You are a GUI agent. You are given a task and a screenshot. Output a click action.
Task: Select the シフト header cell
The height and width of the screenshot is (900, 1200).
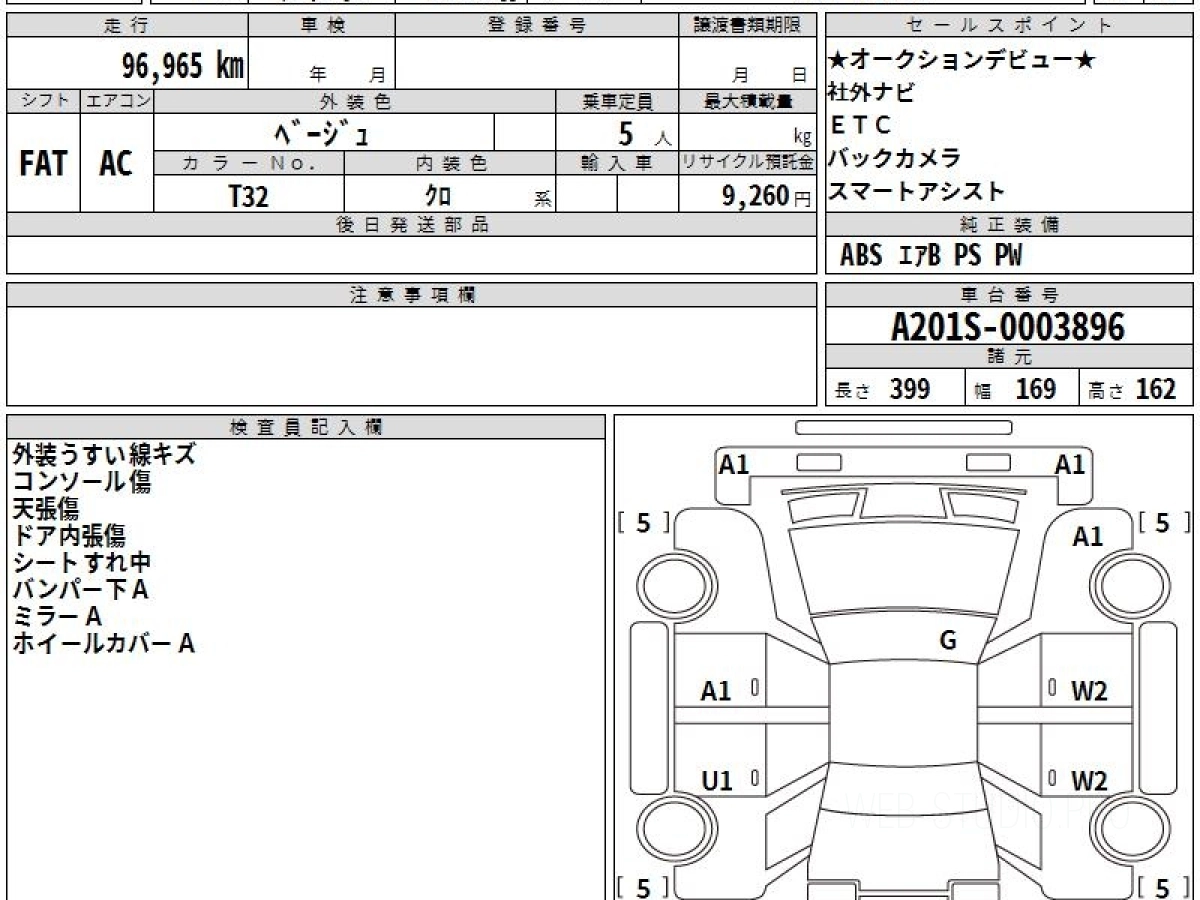click(44, 101)
